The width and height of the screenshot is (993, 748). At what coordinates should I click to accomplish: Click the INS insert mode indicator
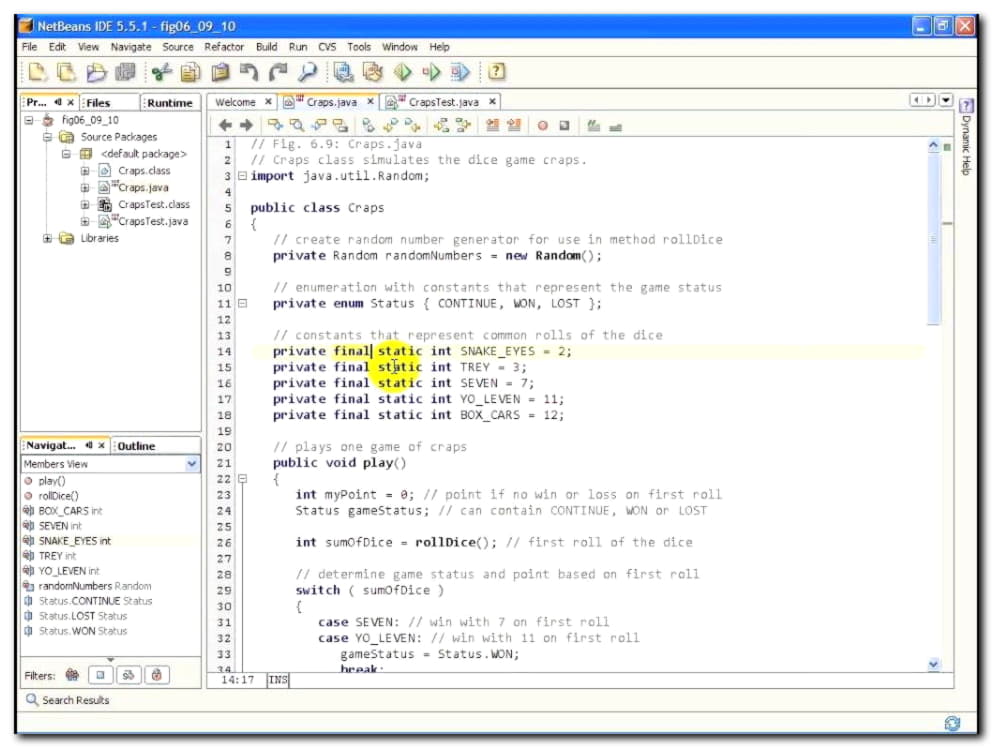(278, 680)
